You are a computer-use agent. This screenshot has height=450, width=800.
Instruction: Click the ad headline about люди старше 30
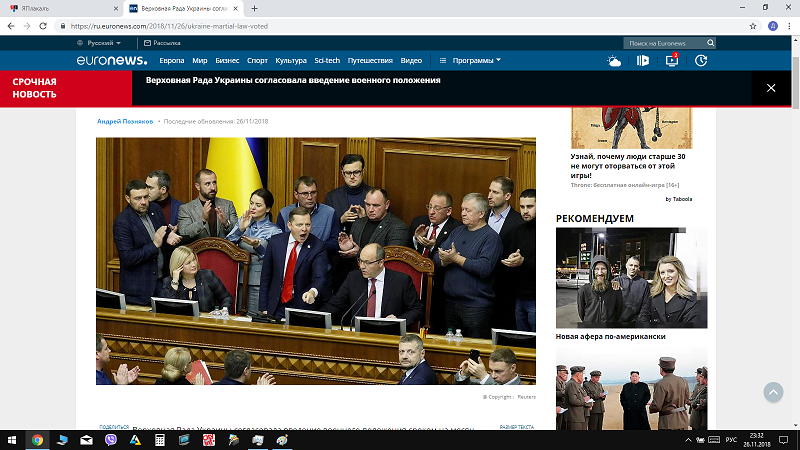(628, 166)
